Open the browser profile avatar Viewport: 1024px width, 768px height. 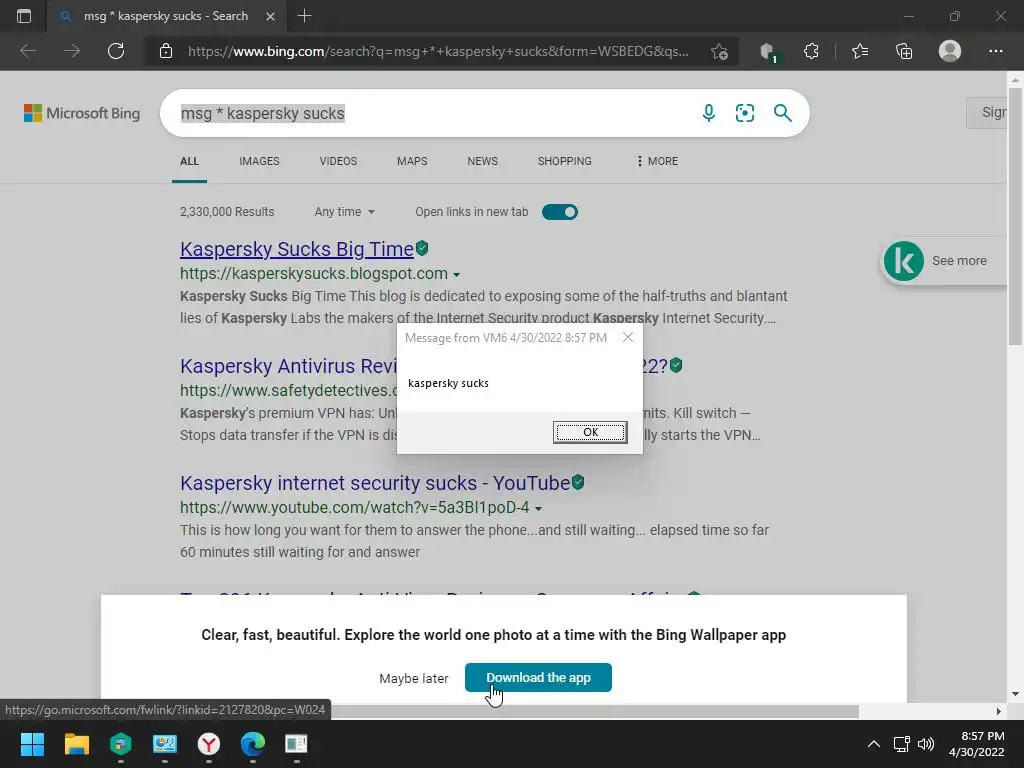[x=950, y=51]
